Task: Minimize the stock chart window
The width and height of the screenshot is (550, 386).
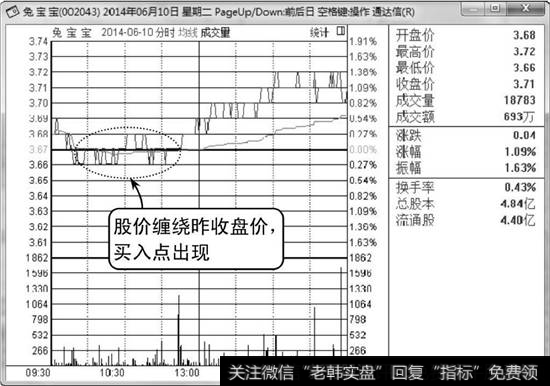Action: pos(473,9)
